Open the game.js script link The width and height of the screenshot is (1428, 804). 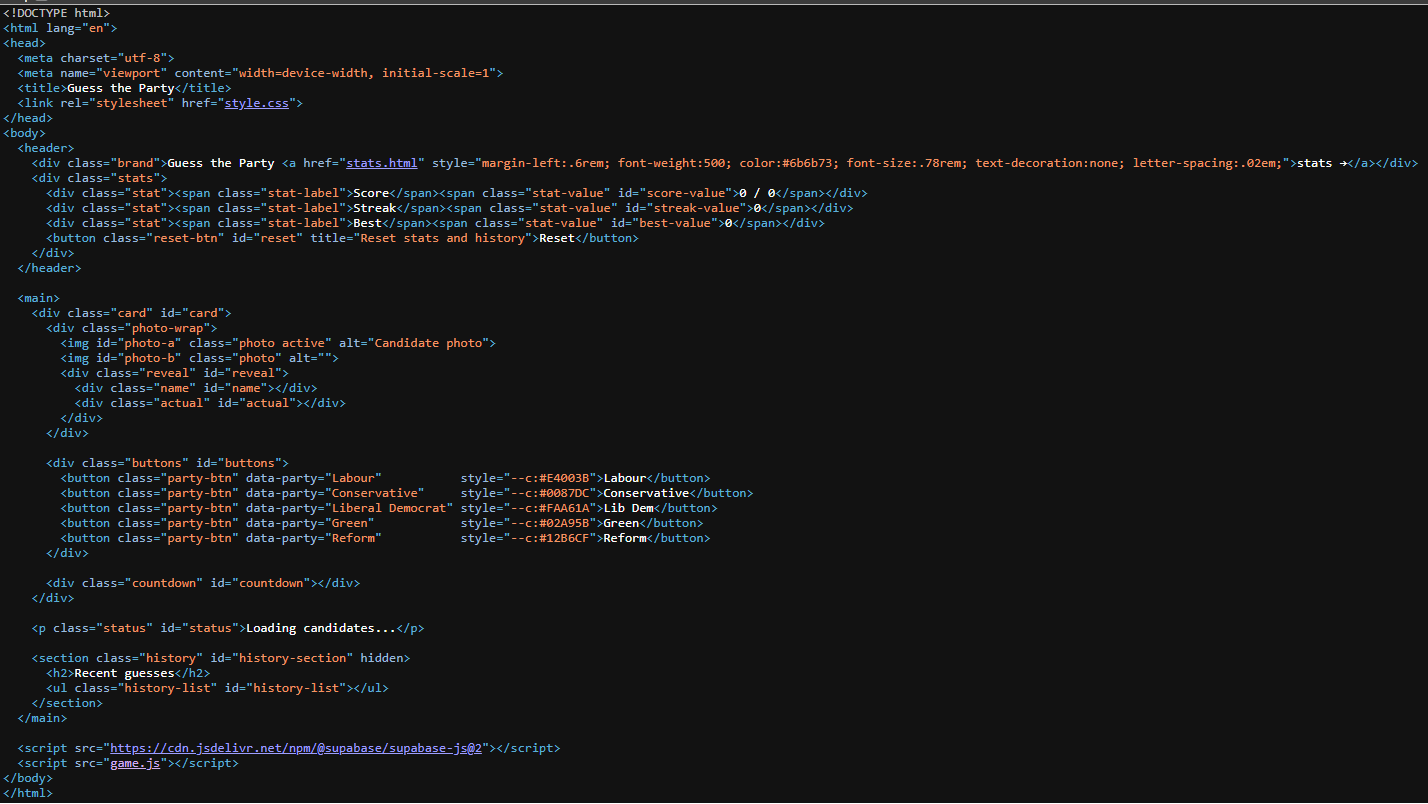[135, 763]
